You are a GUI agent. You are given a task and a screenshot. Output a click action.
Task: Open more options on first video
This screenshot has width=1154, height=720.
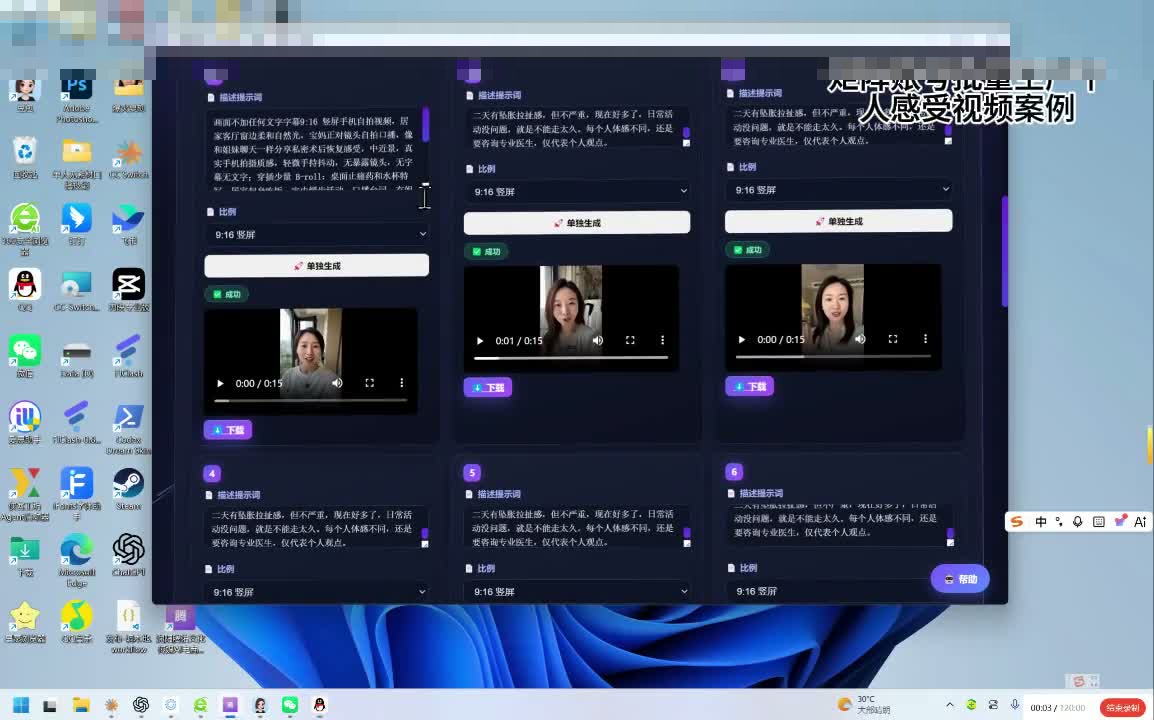[x=402, y=383]
